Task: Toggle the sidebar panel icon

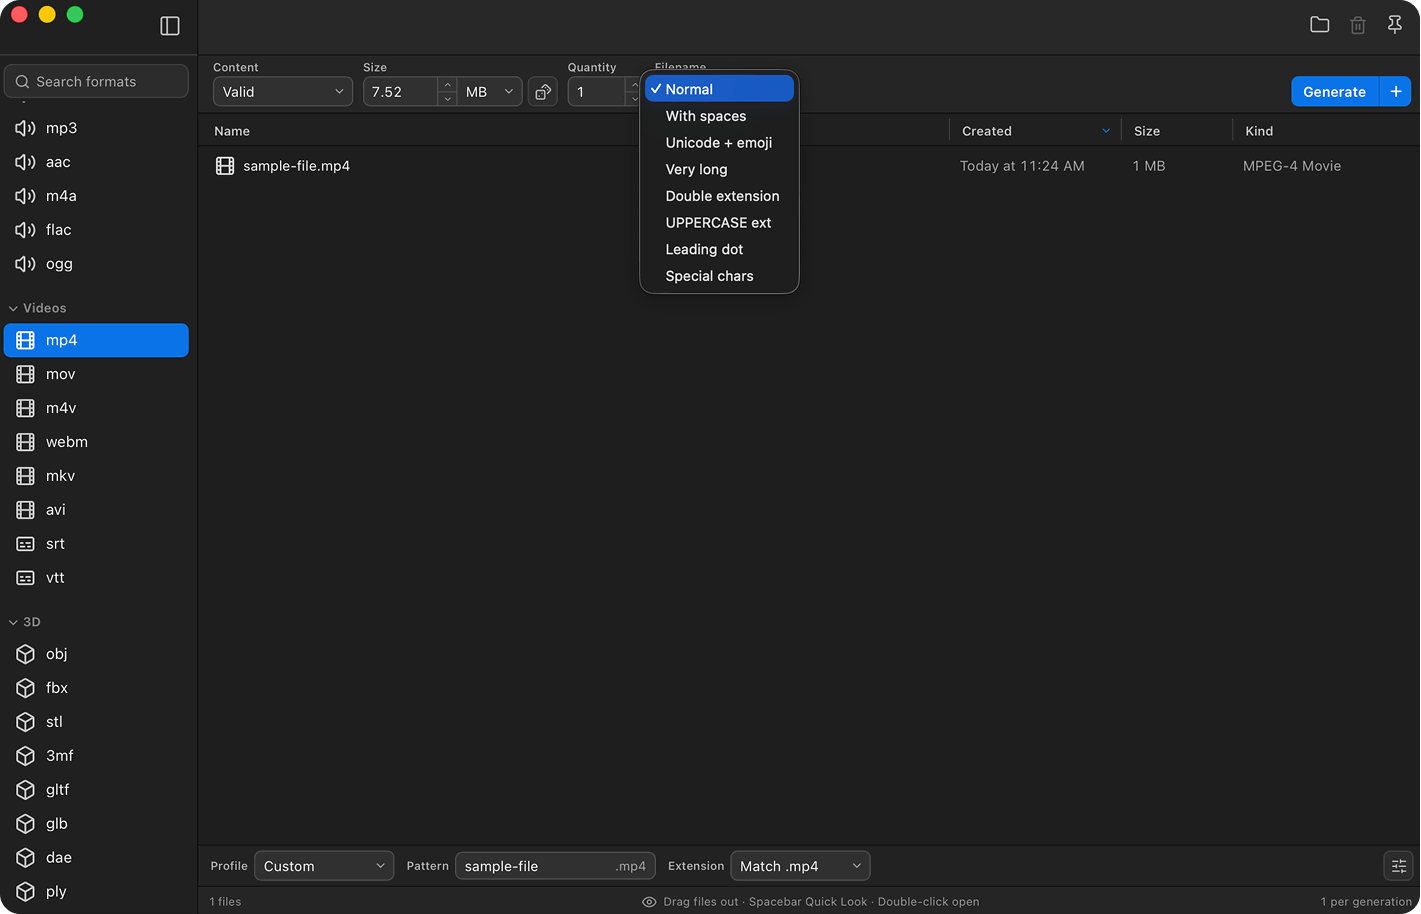Action: (170, 26)
